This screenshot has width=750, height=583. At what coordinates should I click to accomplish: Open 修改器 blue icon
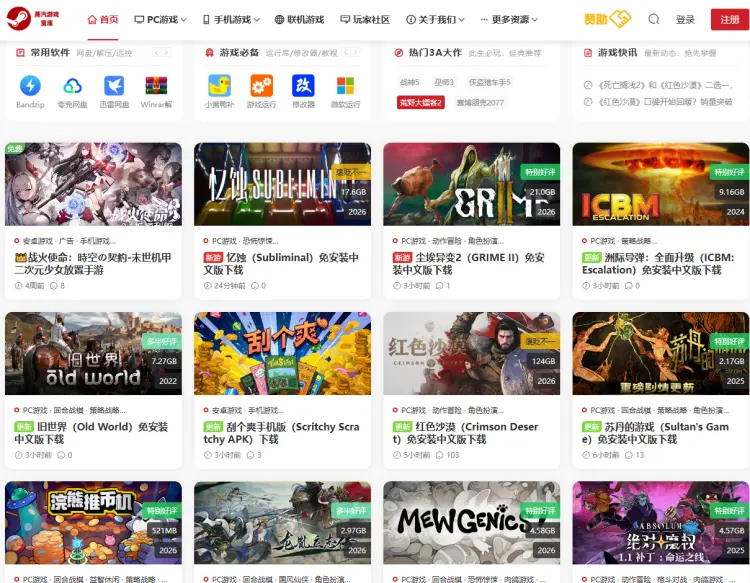(303, 86)
